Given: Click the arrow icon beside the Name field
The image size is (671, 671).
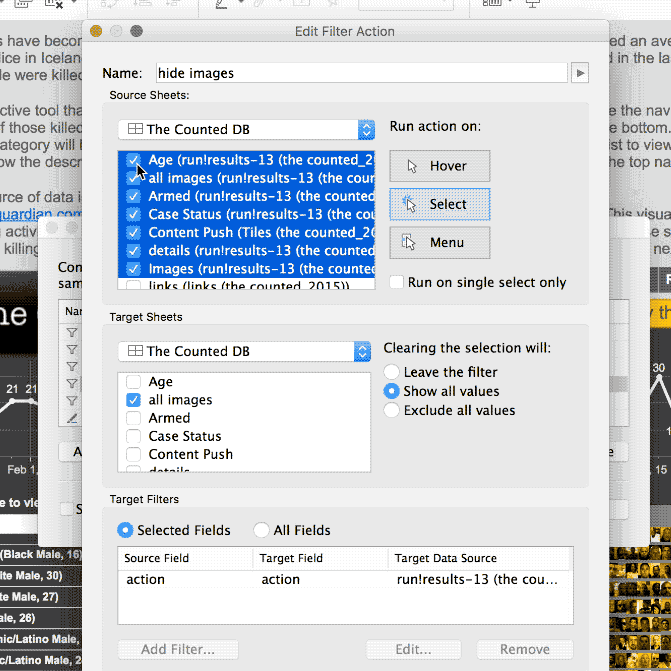Looking at the screenshot, I should pos(579,73).
